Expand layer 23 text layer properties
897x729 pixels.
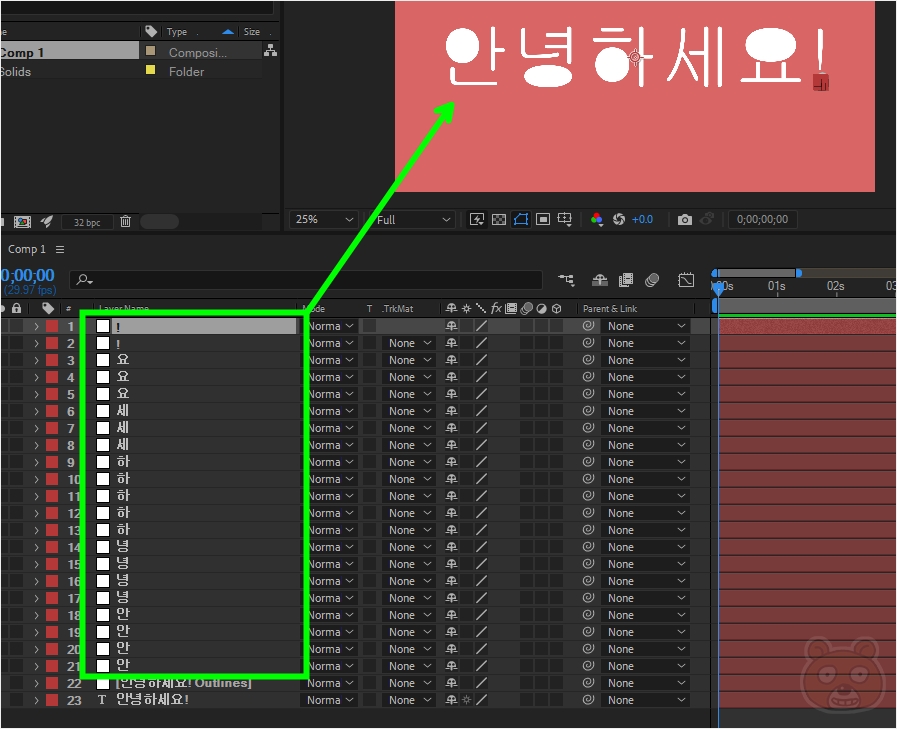(36, 700)
